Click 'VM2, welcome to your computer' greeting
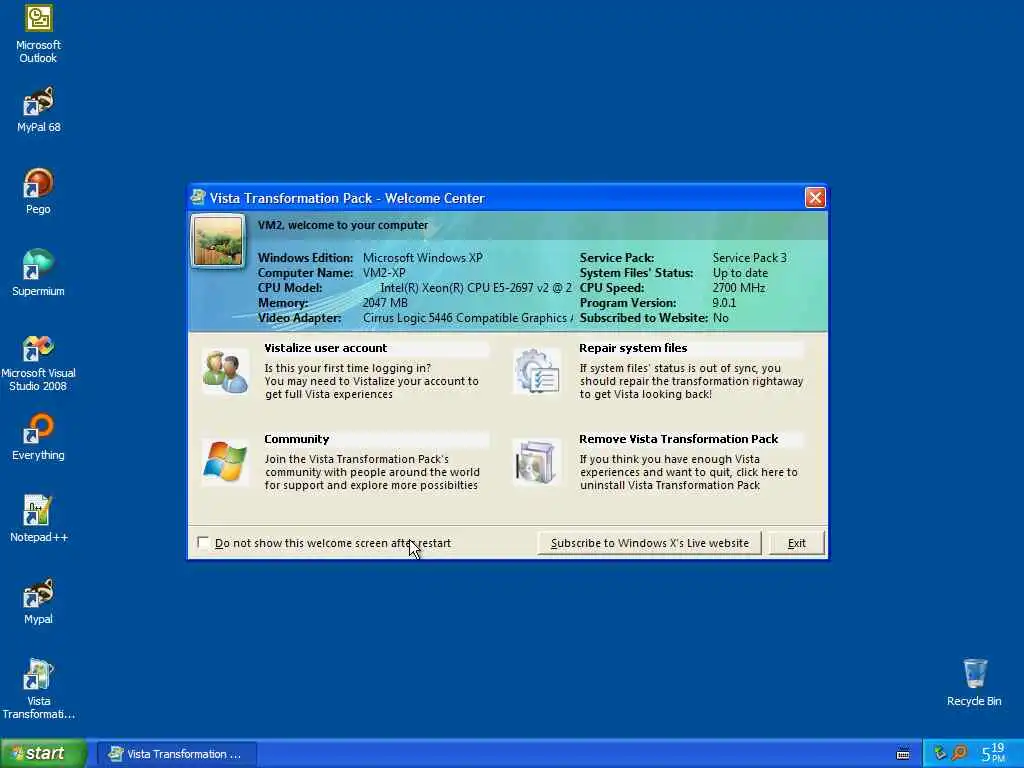The width and height of the screenshot is (1024, 768). click(x=343, y=225)
